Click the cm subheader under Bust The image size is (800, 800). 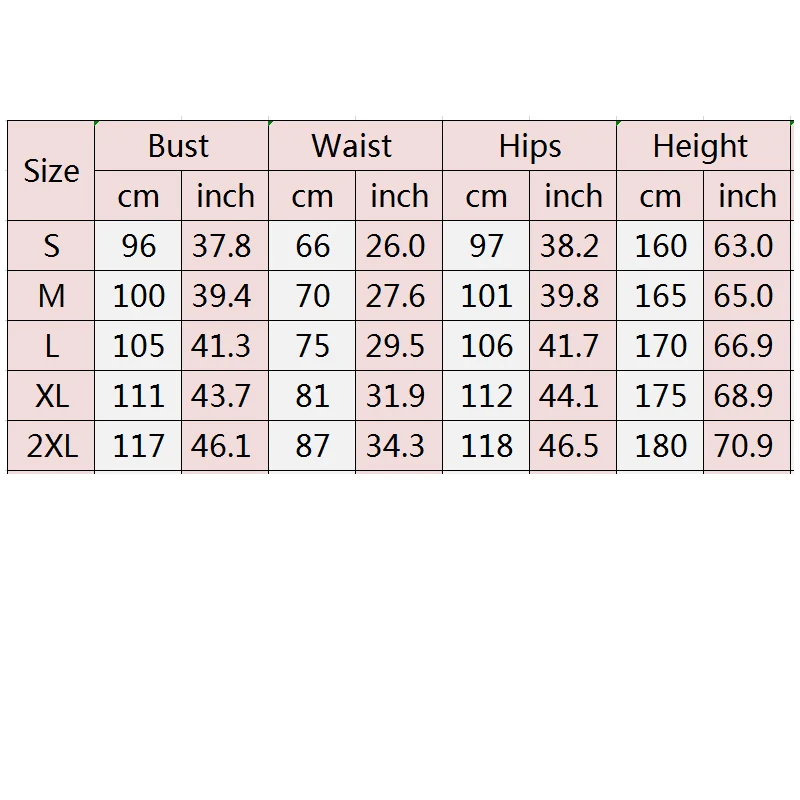[138, 196]
